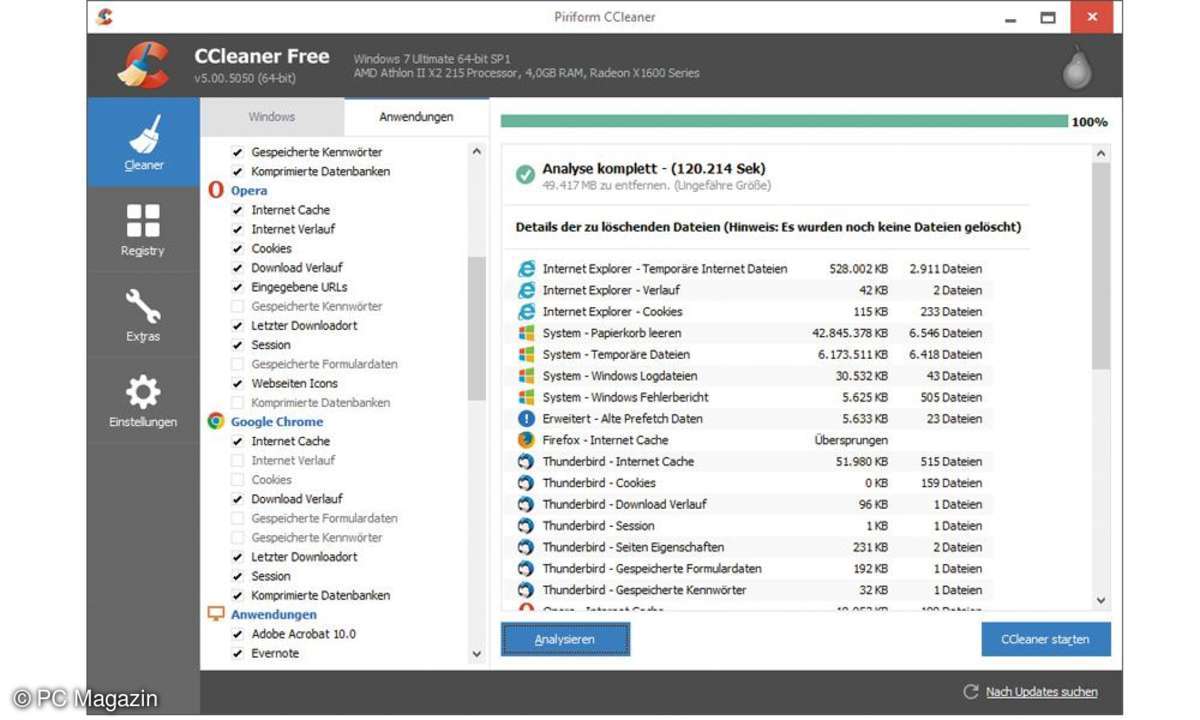Select Thunderbird - Gespeicherte Formulardaten result row
Viewport: 1200px width, 720px height.
tap(754, 568)
